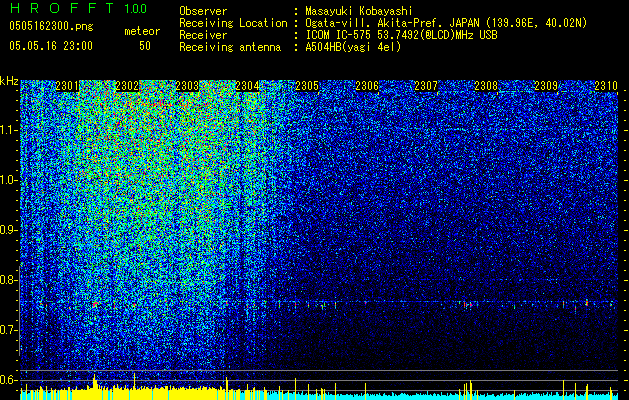Screen dimensions: 629x400
Task: Click the 0.7 kHz axis label
Action: point(9,330)
